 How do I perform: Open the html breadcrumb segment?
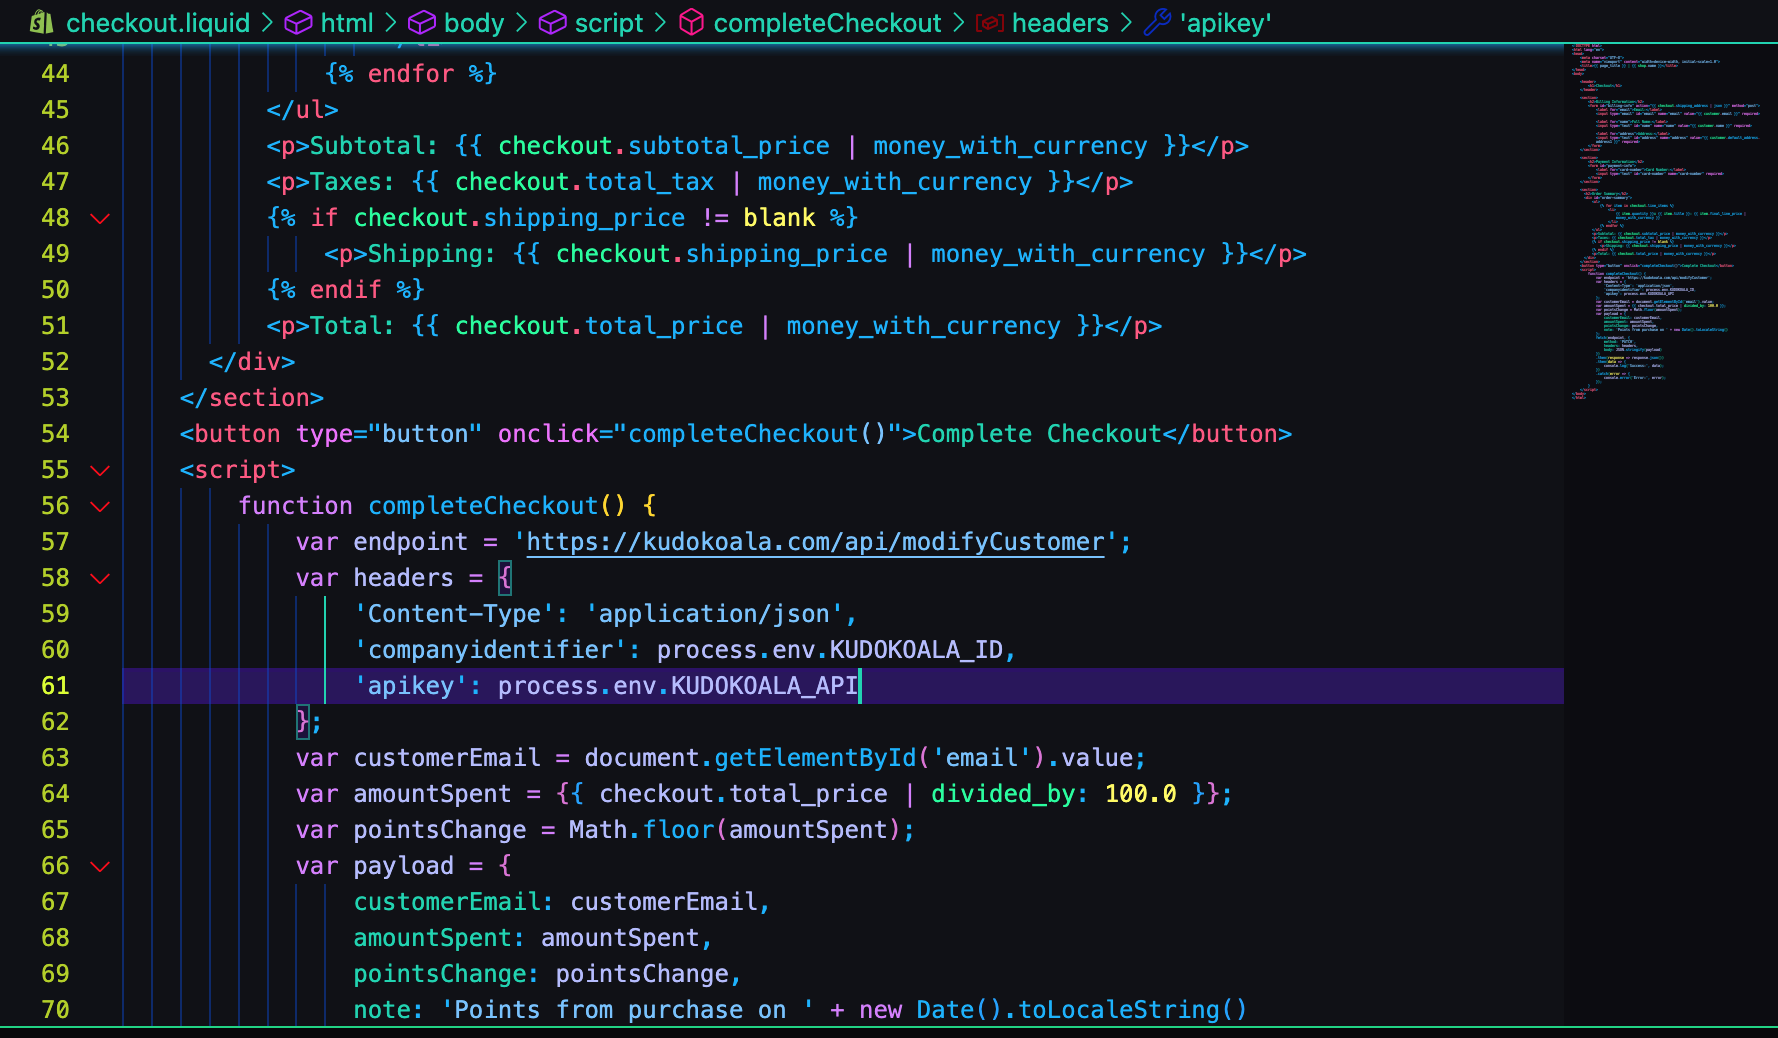click(x=347, y=23)
